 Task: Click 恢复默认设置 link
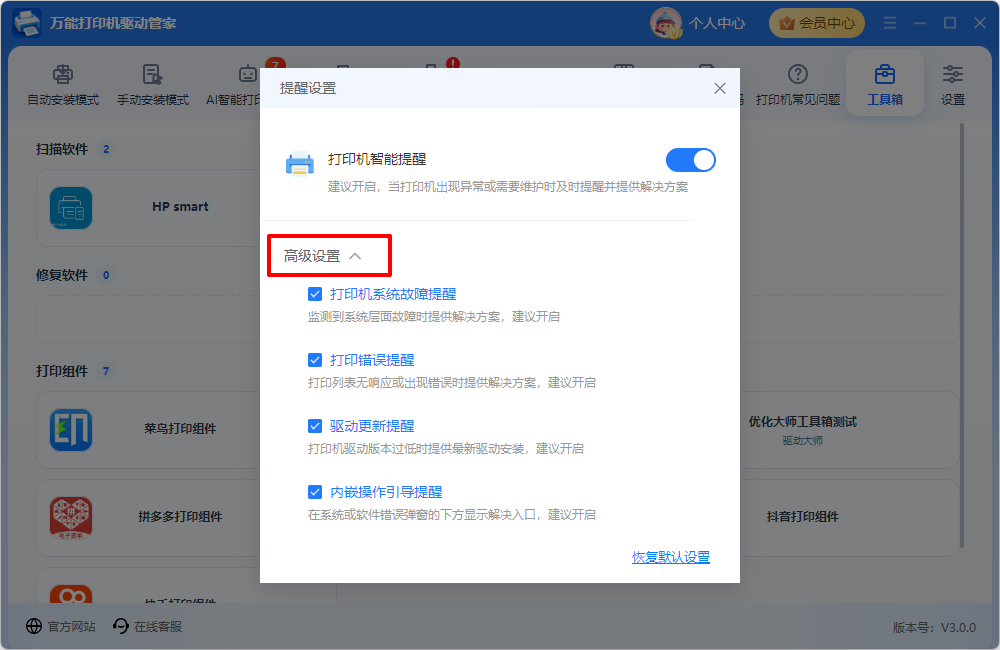point(671,557)
